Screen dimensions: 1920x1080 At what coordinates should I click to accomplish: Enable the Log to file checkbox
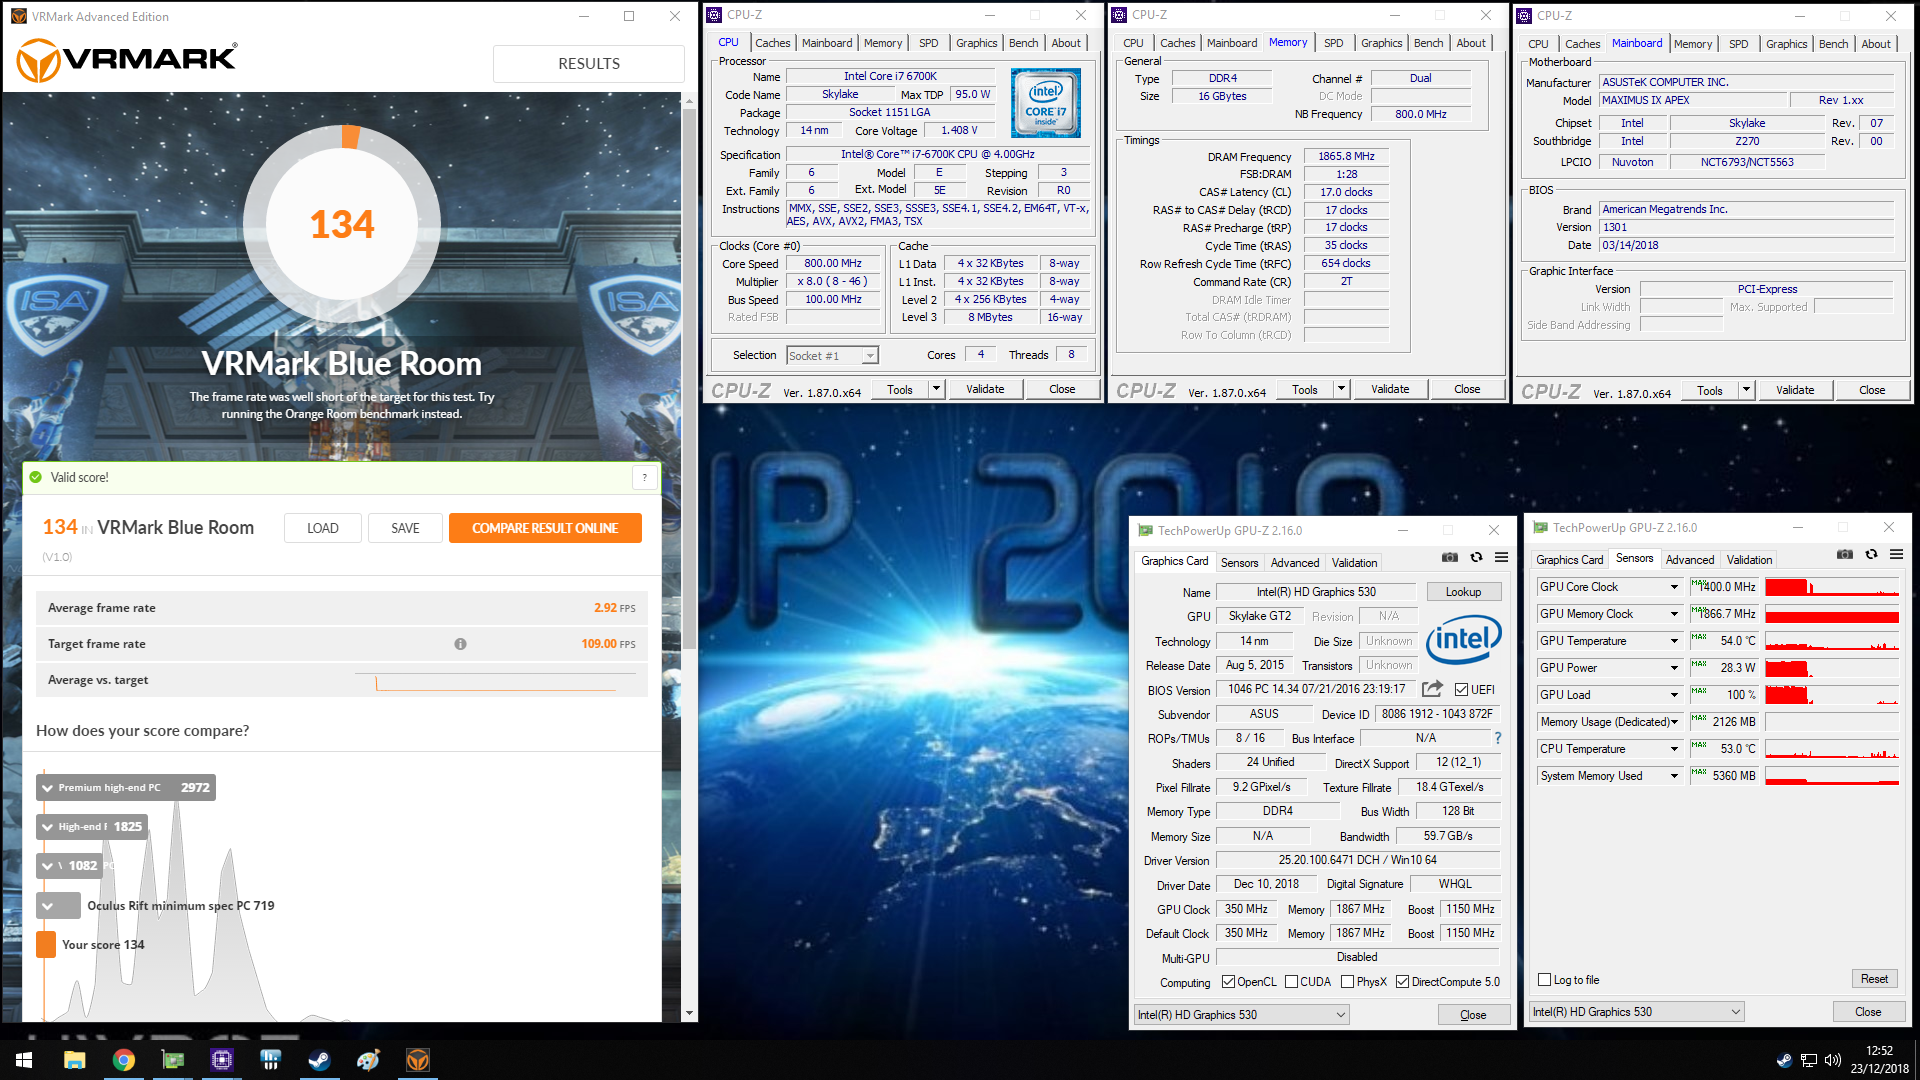point(1544,979)
